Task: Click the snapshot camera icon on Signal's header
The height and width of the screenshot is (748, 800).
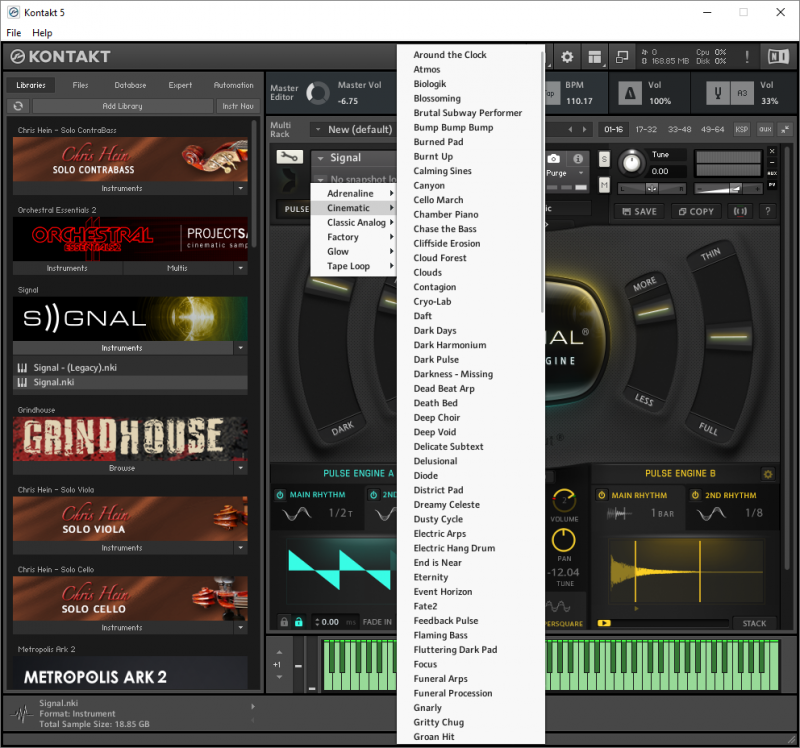Action: (x=553, y=158)
